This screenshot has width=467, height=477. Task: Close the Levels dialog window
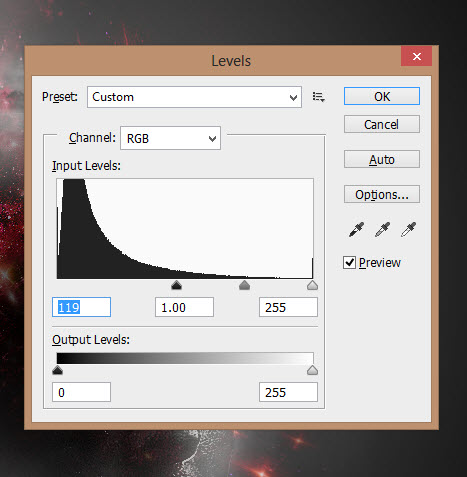pyautogui.click(x=417, y=56)
